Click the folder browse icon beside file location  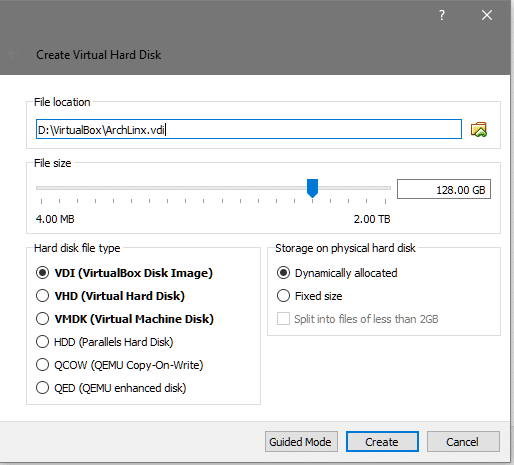479,129
